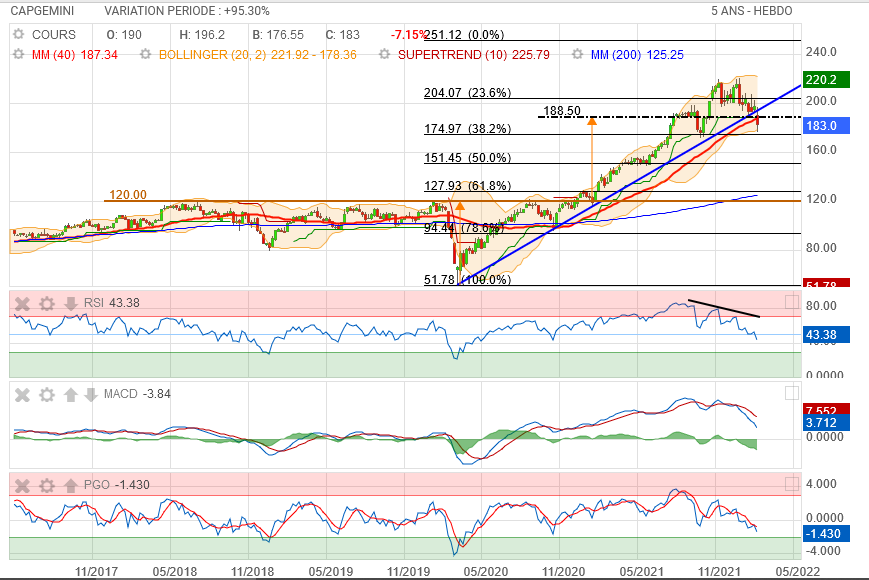Click the orange 120.00 resistance label

click(128, 194)
